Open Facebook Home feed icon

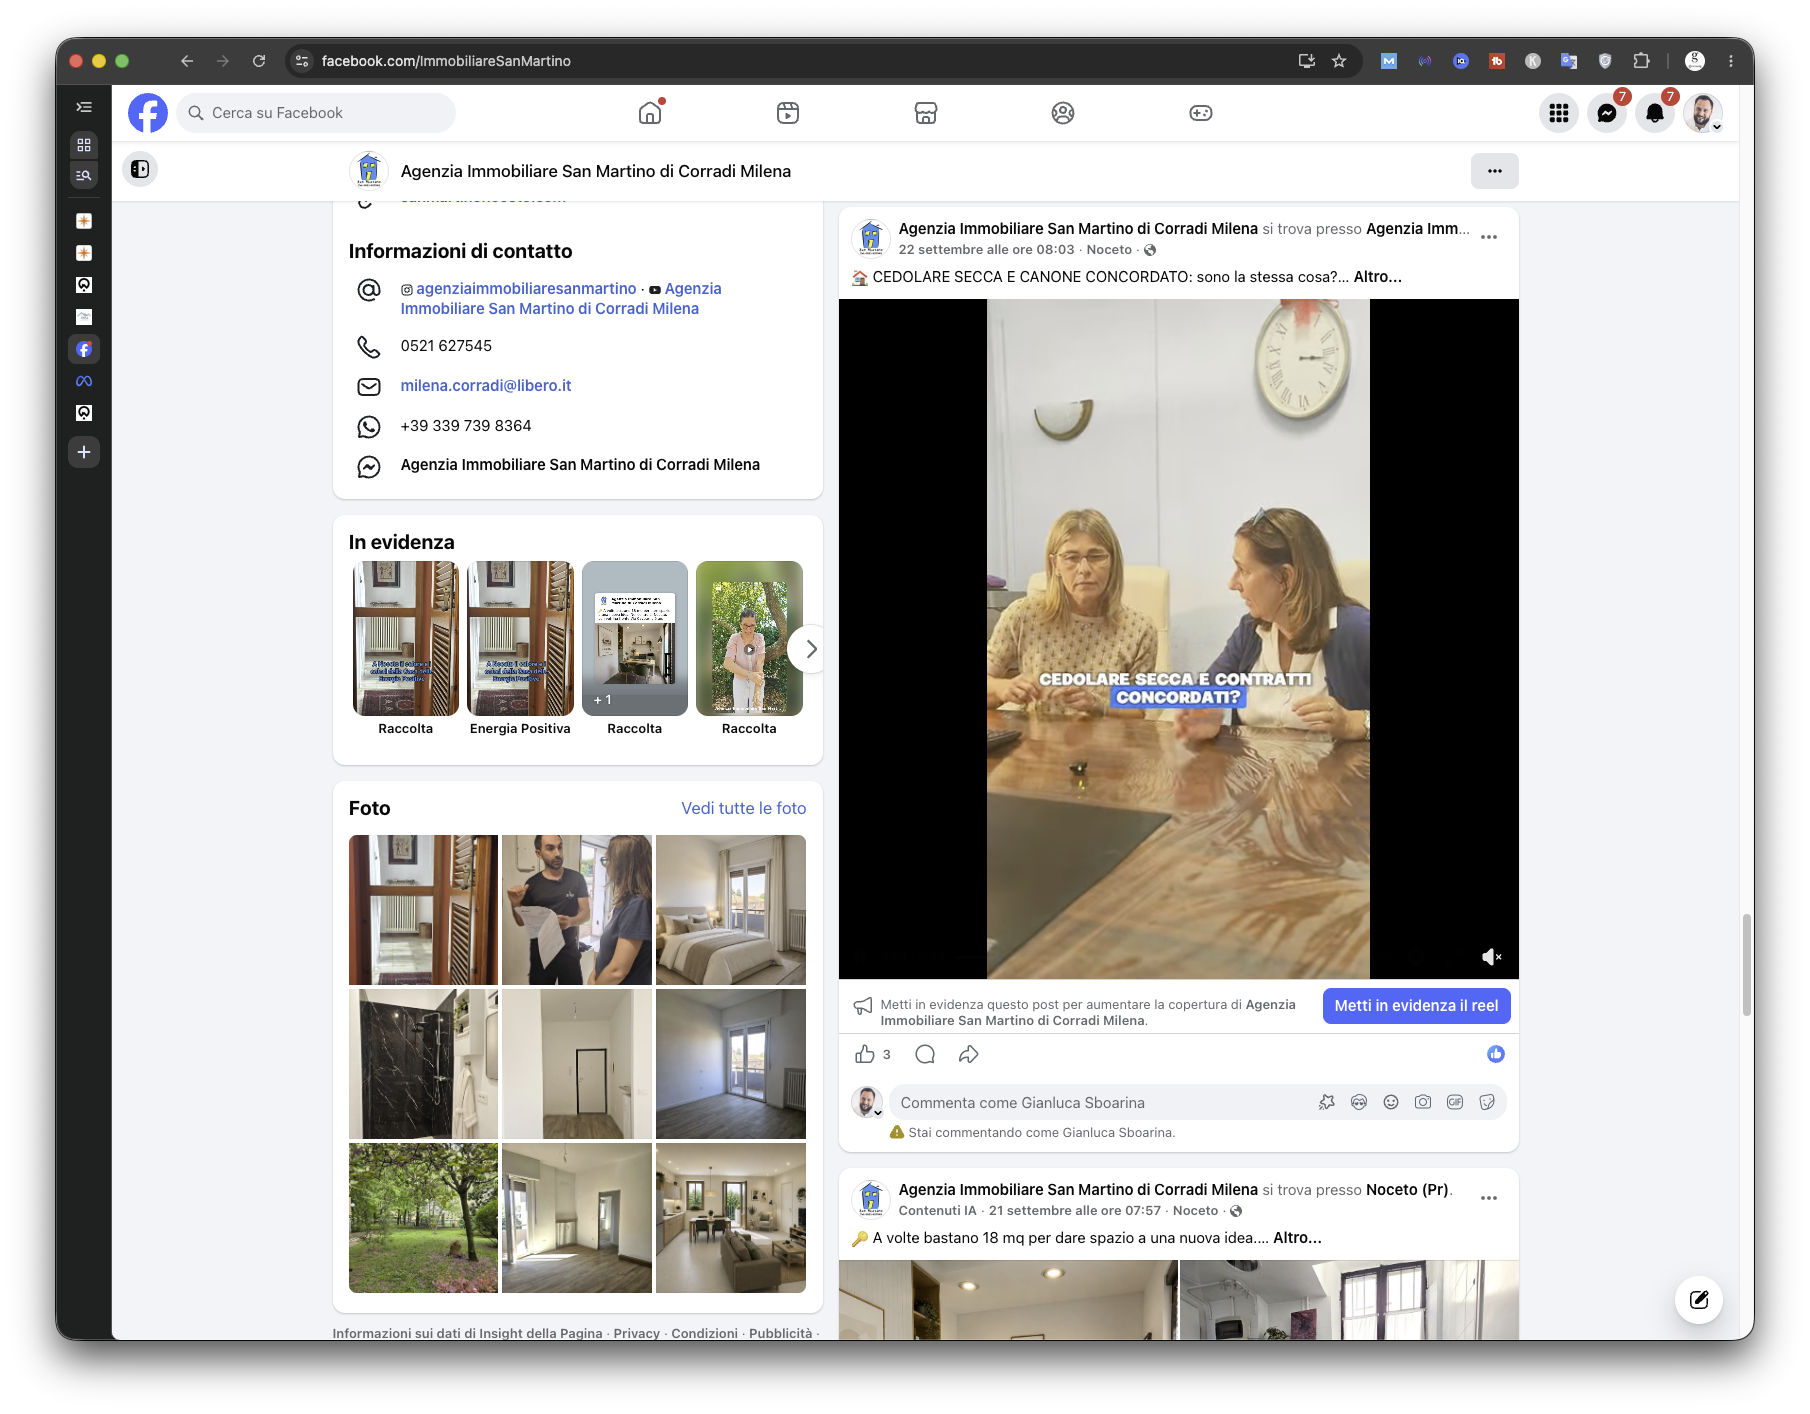click(x=650, y=113)
